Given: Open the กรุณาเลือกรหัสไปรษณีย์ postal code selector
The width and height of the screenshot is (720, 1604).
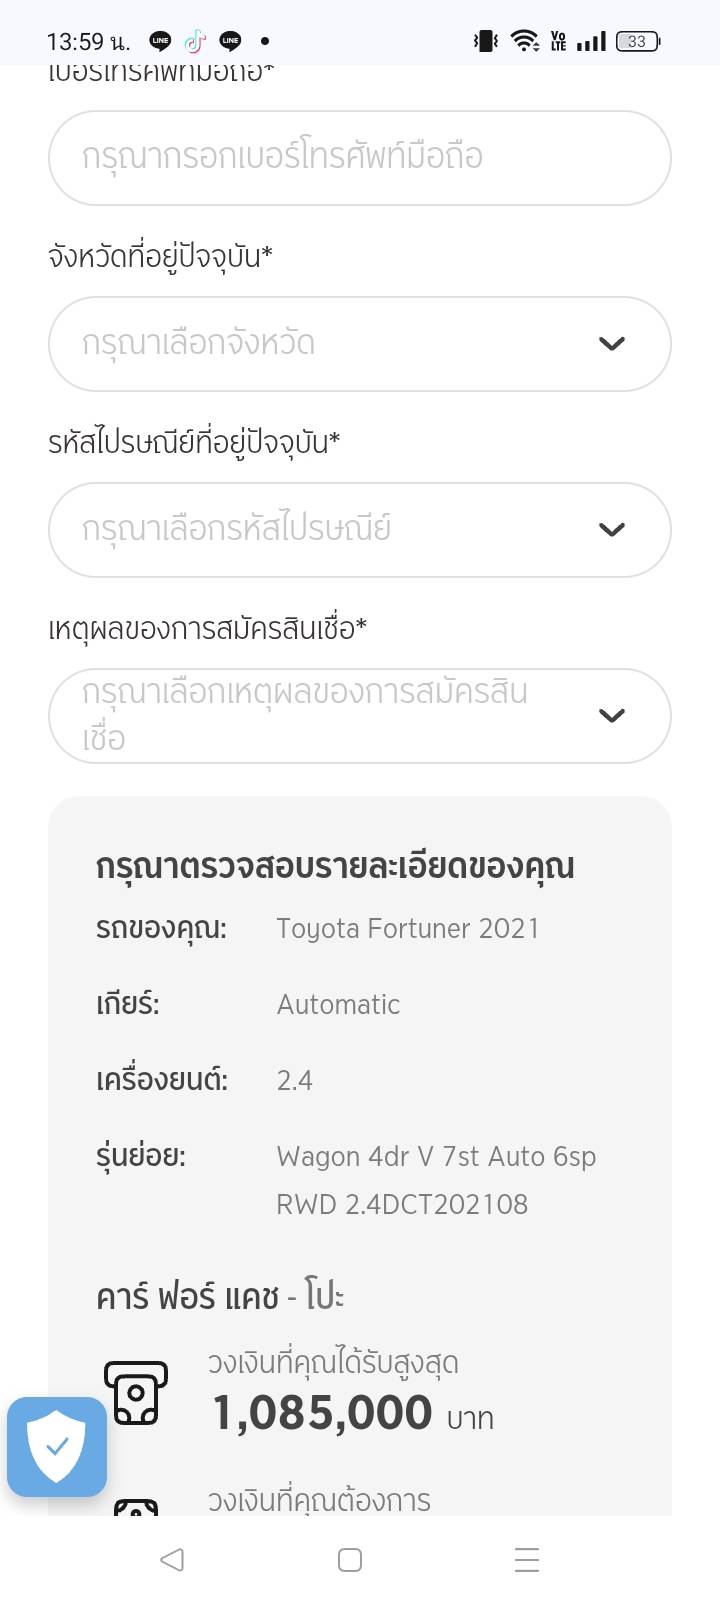Looking at the screenshot, I should point(330,530).
